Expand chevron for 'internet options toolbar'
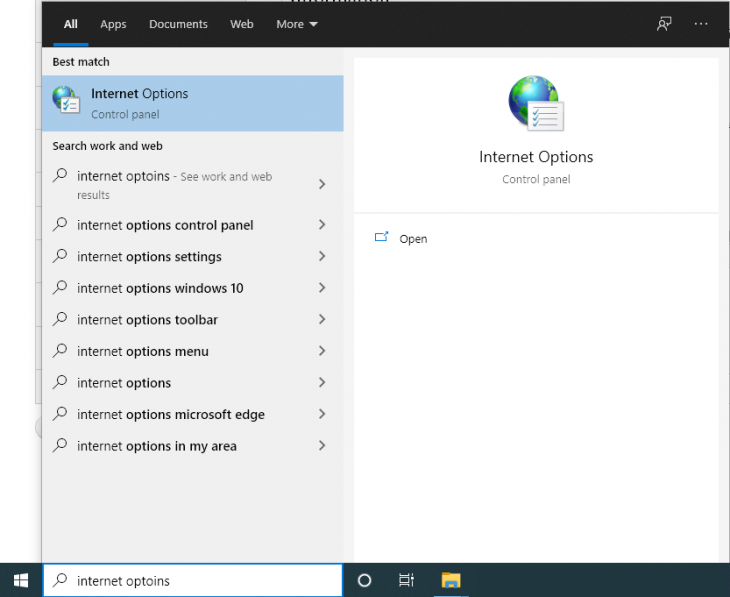The image size is (730, 597). pos(322,319)
